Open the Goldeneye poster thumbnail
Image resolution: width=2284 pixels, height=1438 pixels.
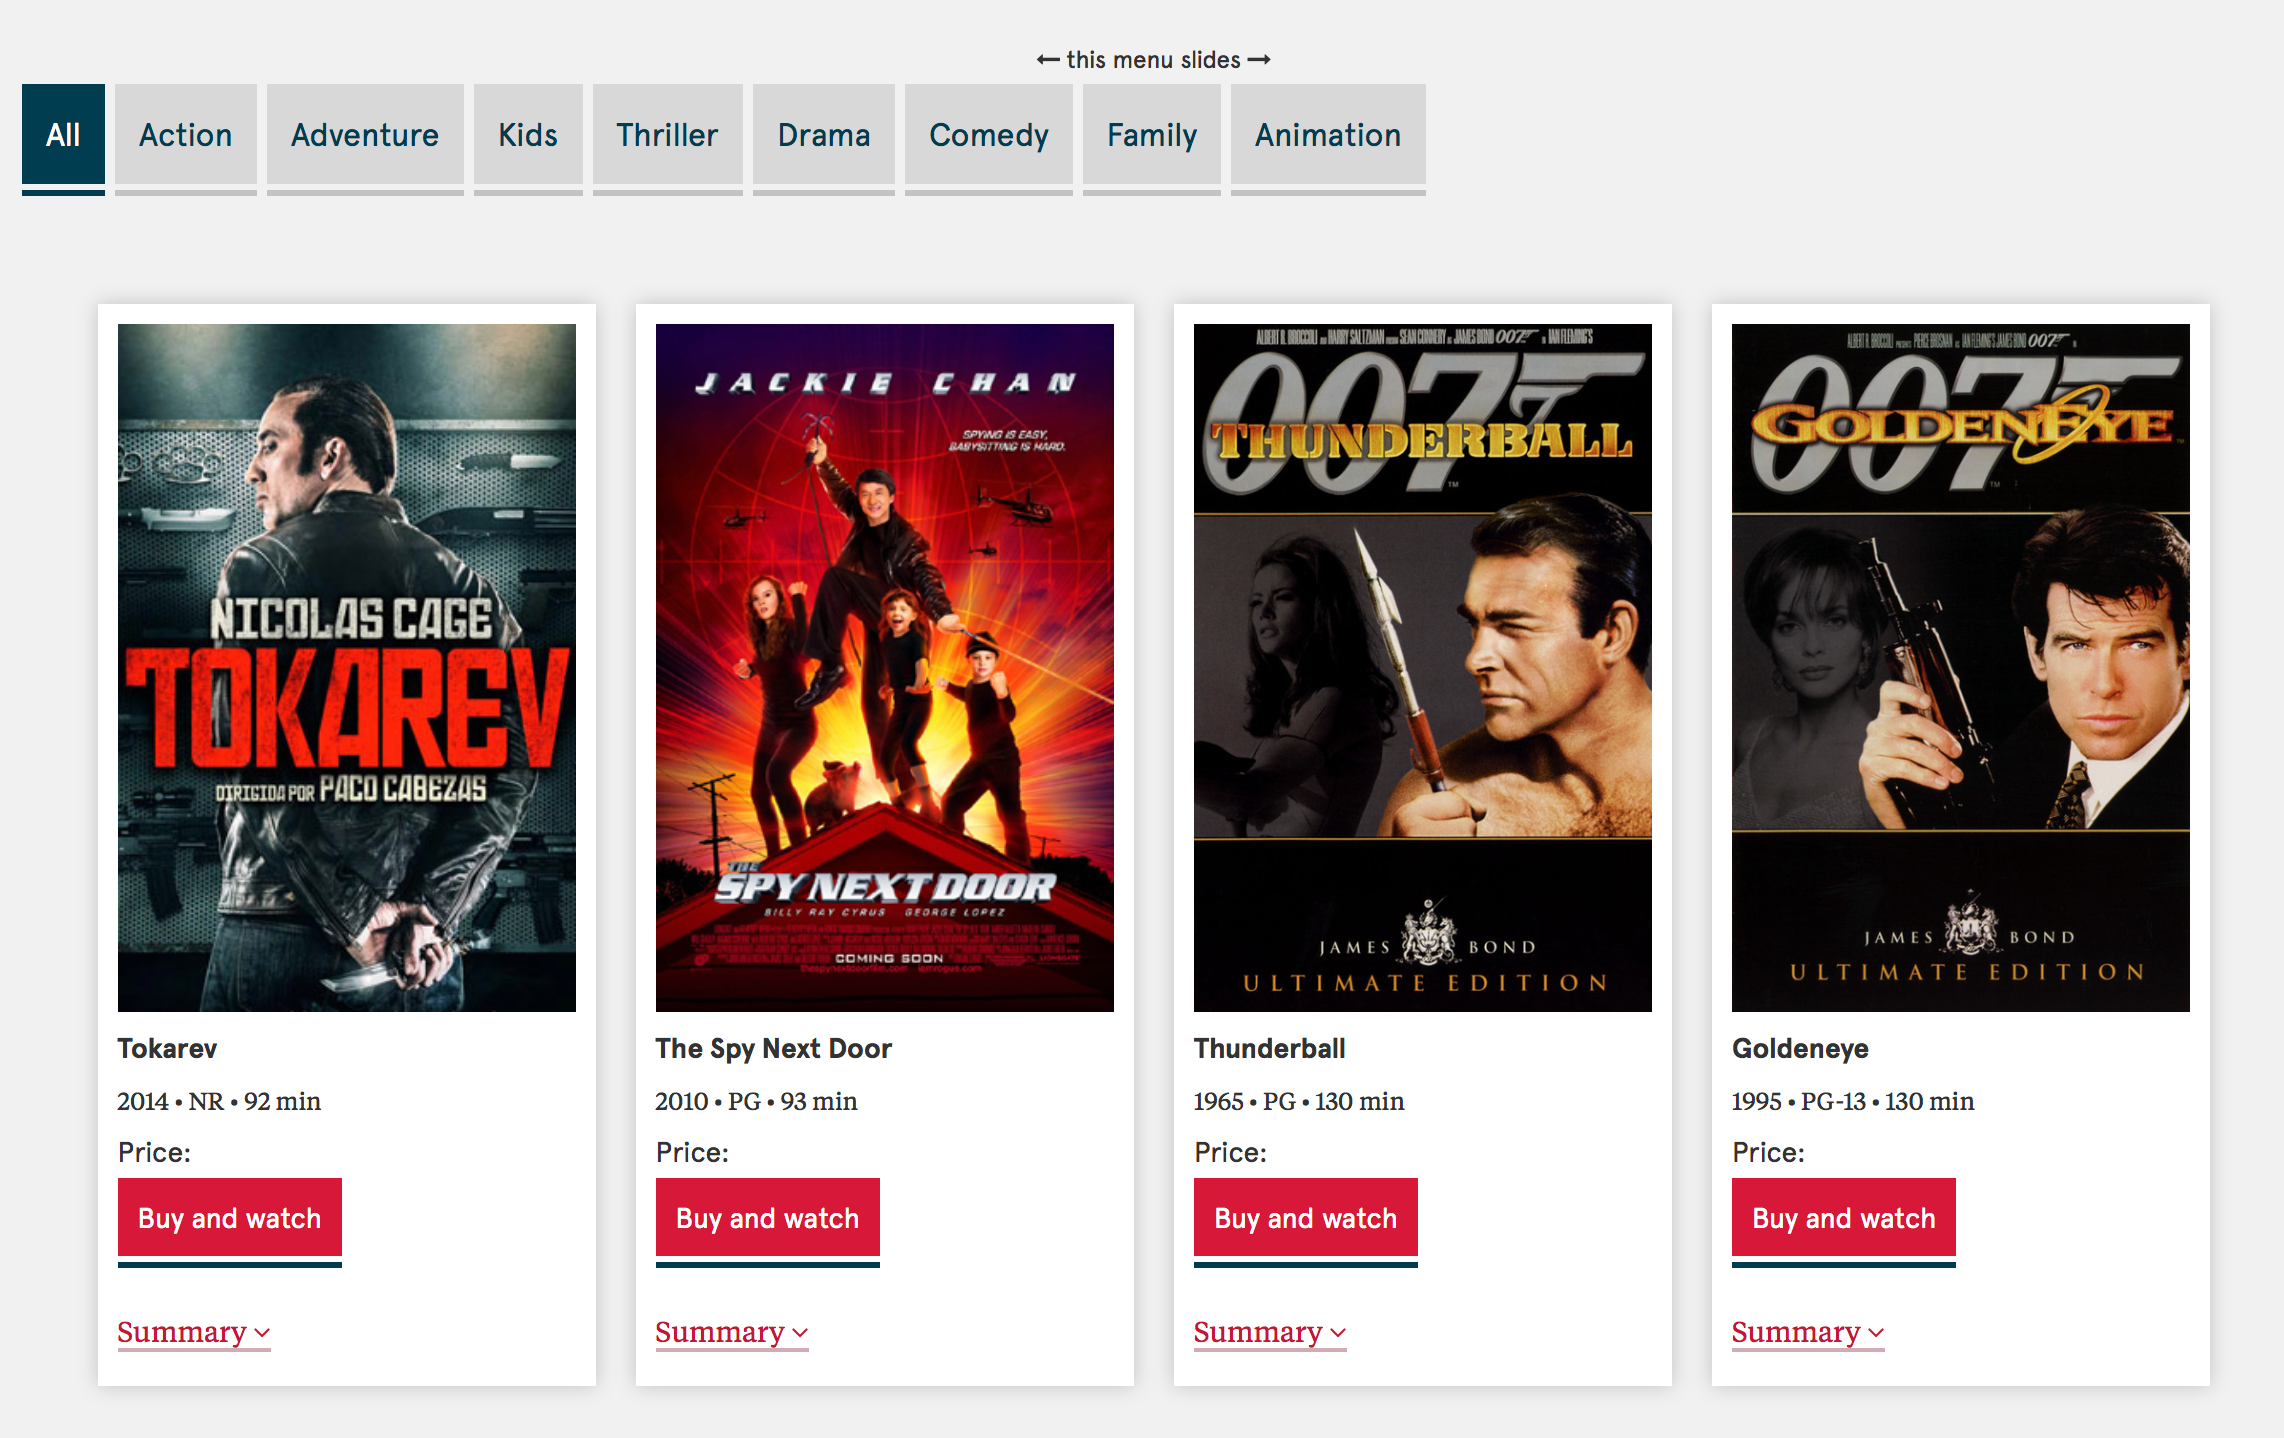click(1960, 667)
